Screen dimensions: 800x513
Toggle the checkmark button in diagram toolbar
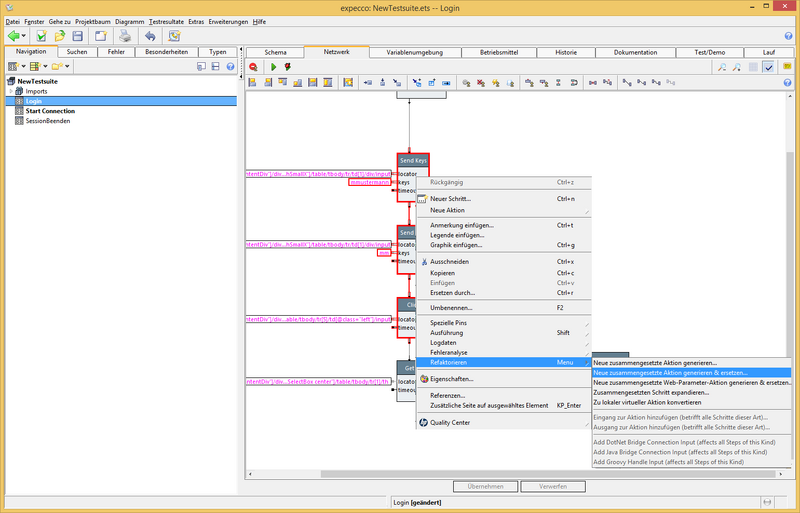click(x=768, y=67)
